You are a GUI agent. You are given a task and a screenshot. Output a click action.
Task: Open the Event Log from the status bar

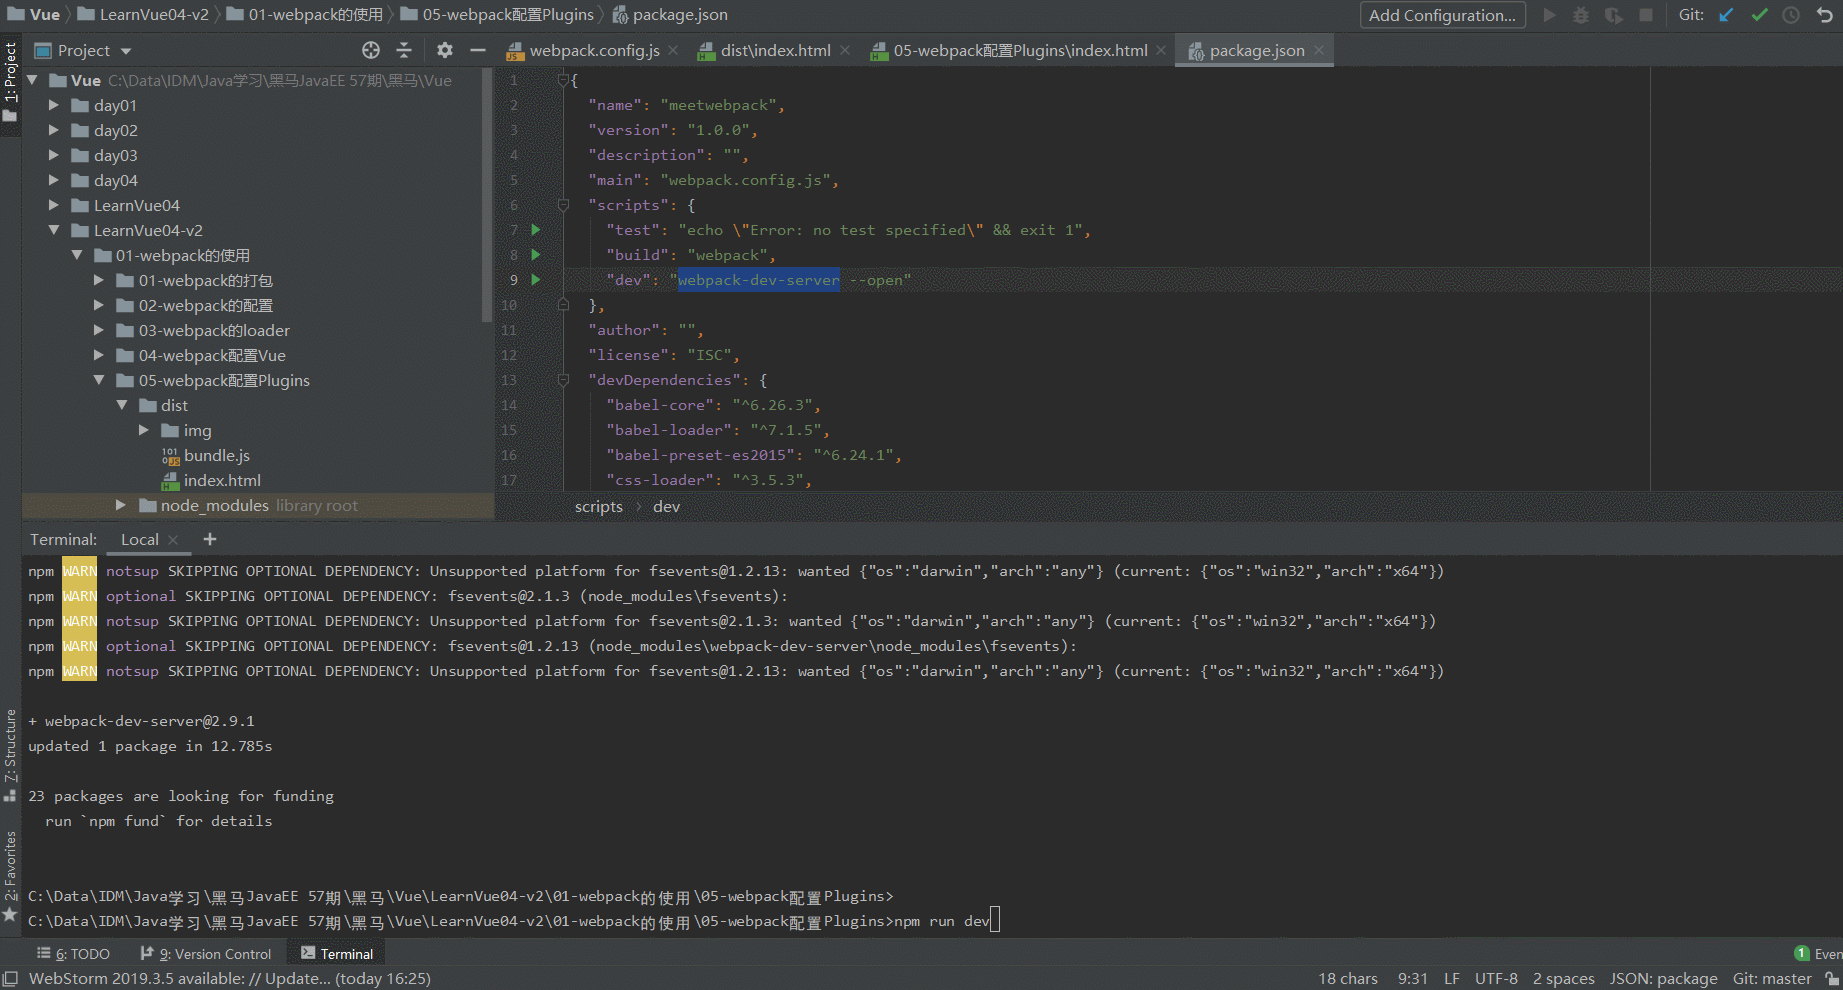point(1818,954)
